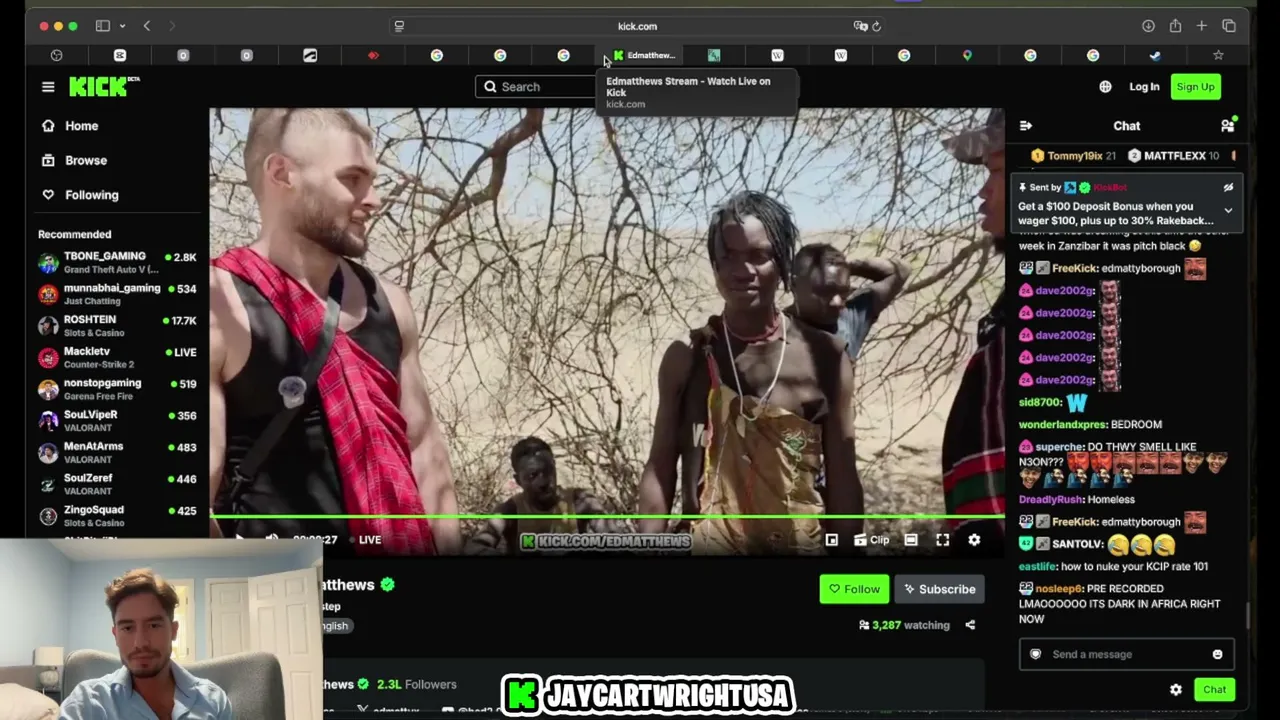Click the wonderlandxpres username in chat

pyautogui.click(x=1062, y=425)
